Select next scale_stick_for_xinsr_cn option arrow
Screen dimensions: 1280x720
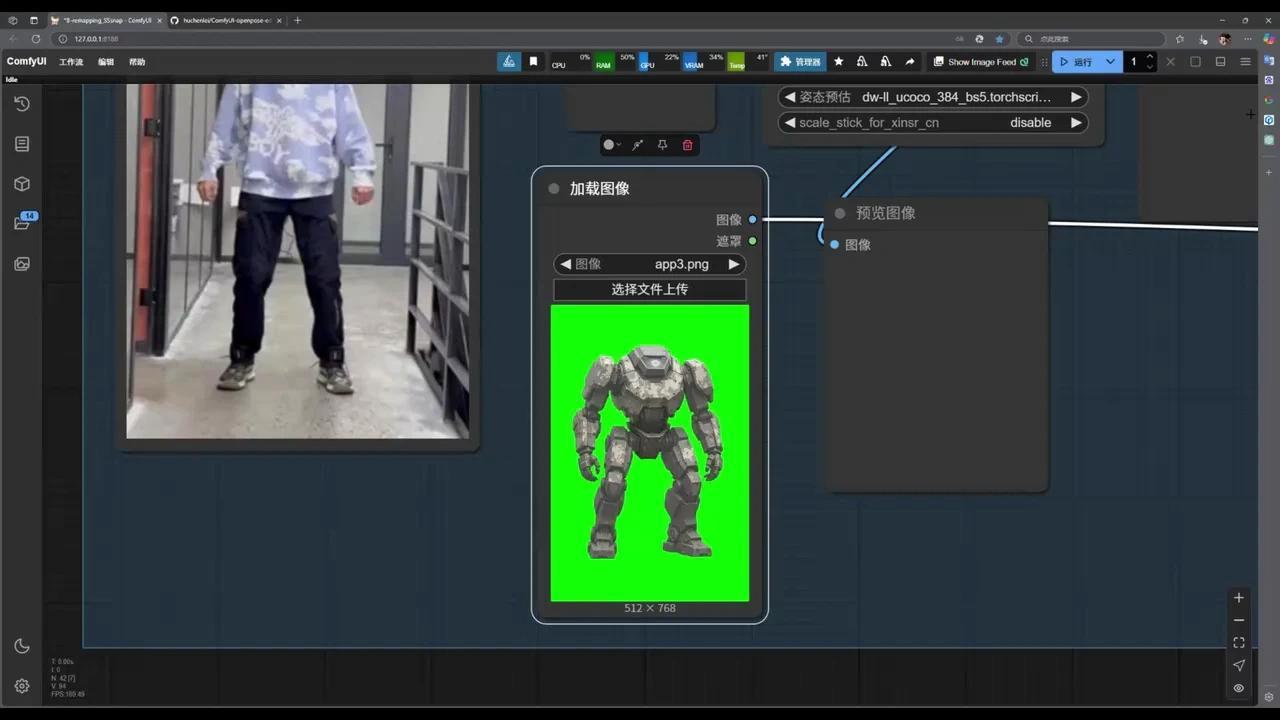1076,123
